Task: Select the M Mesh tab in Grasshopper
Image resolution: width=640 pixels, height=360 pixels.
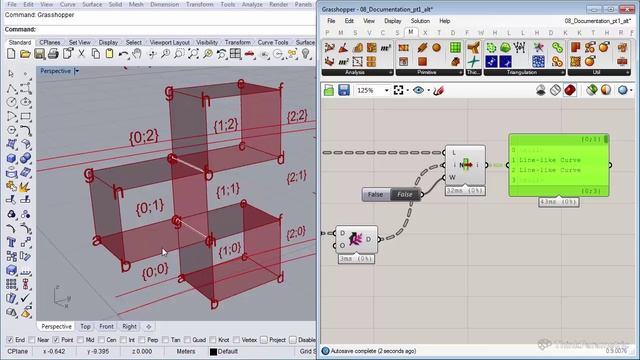Action: [411, 32]
